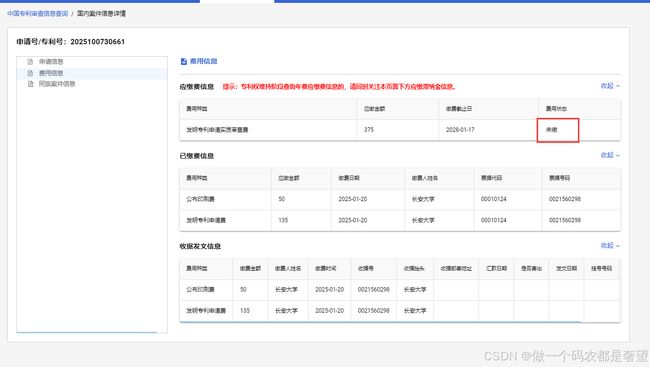Click the 是否寄出 column header
The height and width of the screenshot is (367, 650).
coord(531,268)
